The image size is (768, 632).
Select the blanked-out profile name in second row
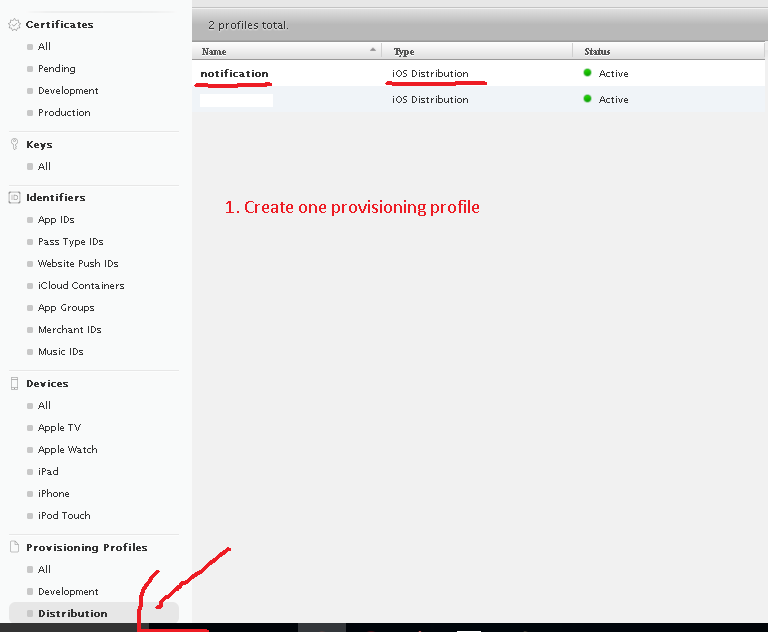[236, 100]
